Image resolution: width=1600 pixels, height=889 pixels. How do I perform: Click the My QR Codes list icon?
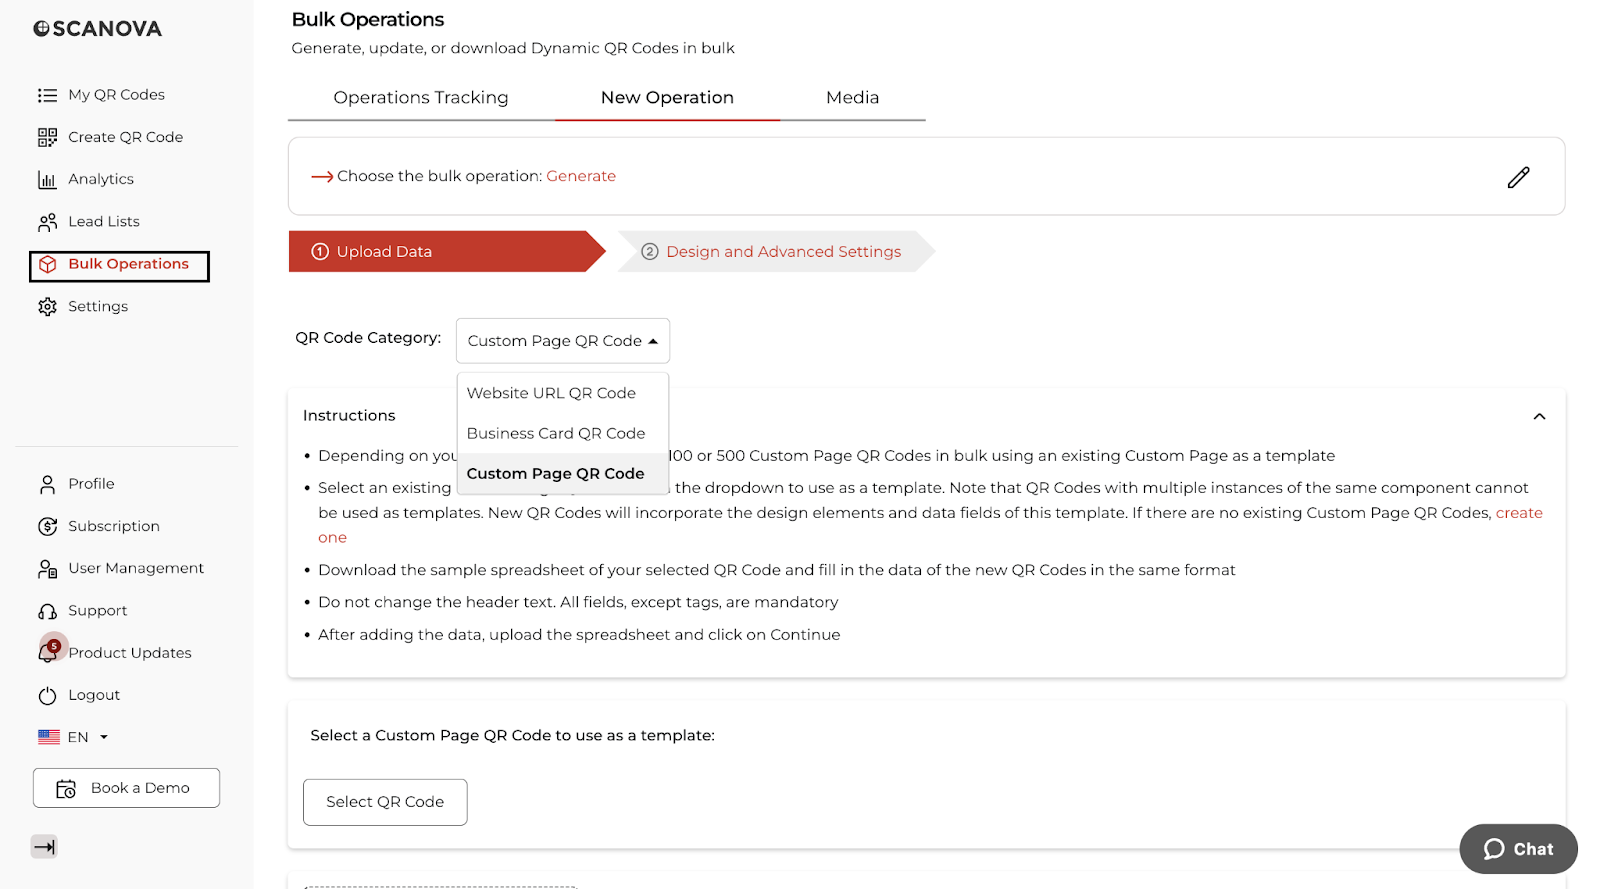(47, 95)
